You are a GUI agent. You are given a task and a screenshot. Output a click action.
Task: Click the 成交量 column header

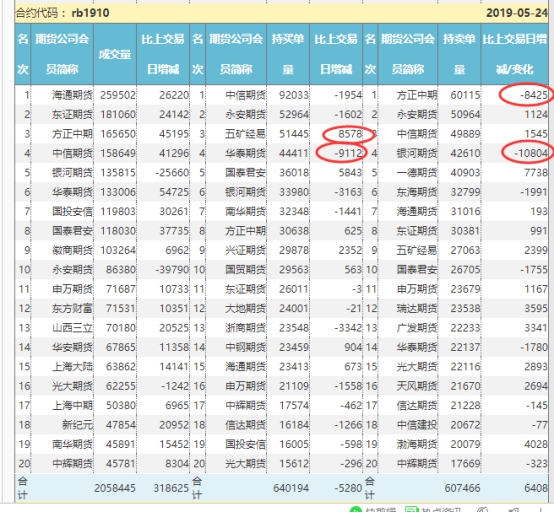(115, 54)
